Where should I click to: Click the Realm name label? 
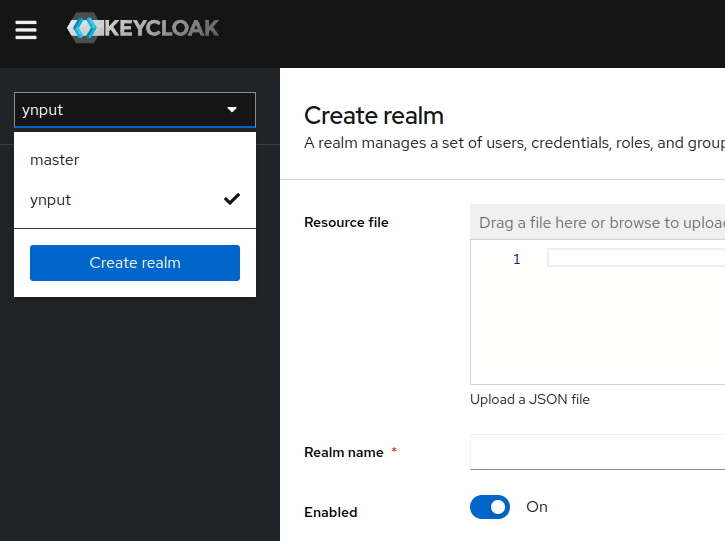(x=344, y=452)
